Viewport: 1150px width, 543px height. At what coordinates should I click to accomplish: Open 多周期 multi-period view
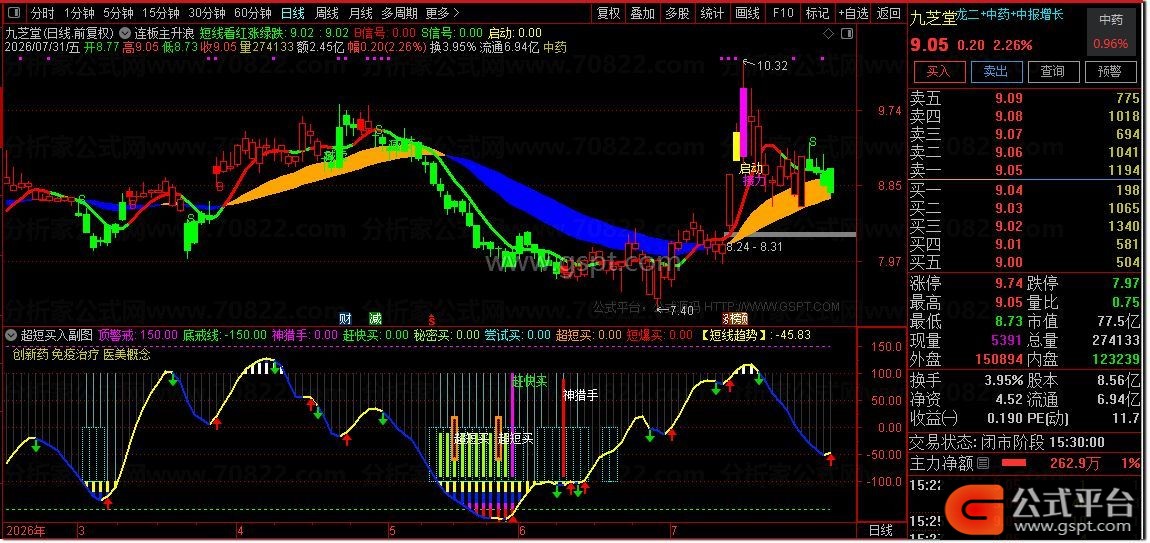point(399,13)
